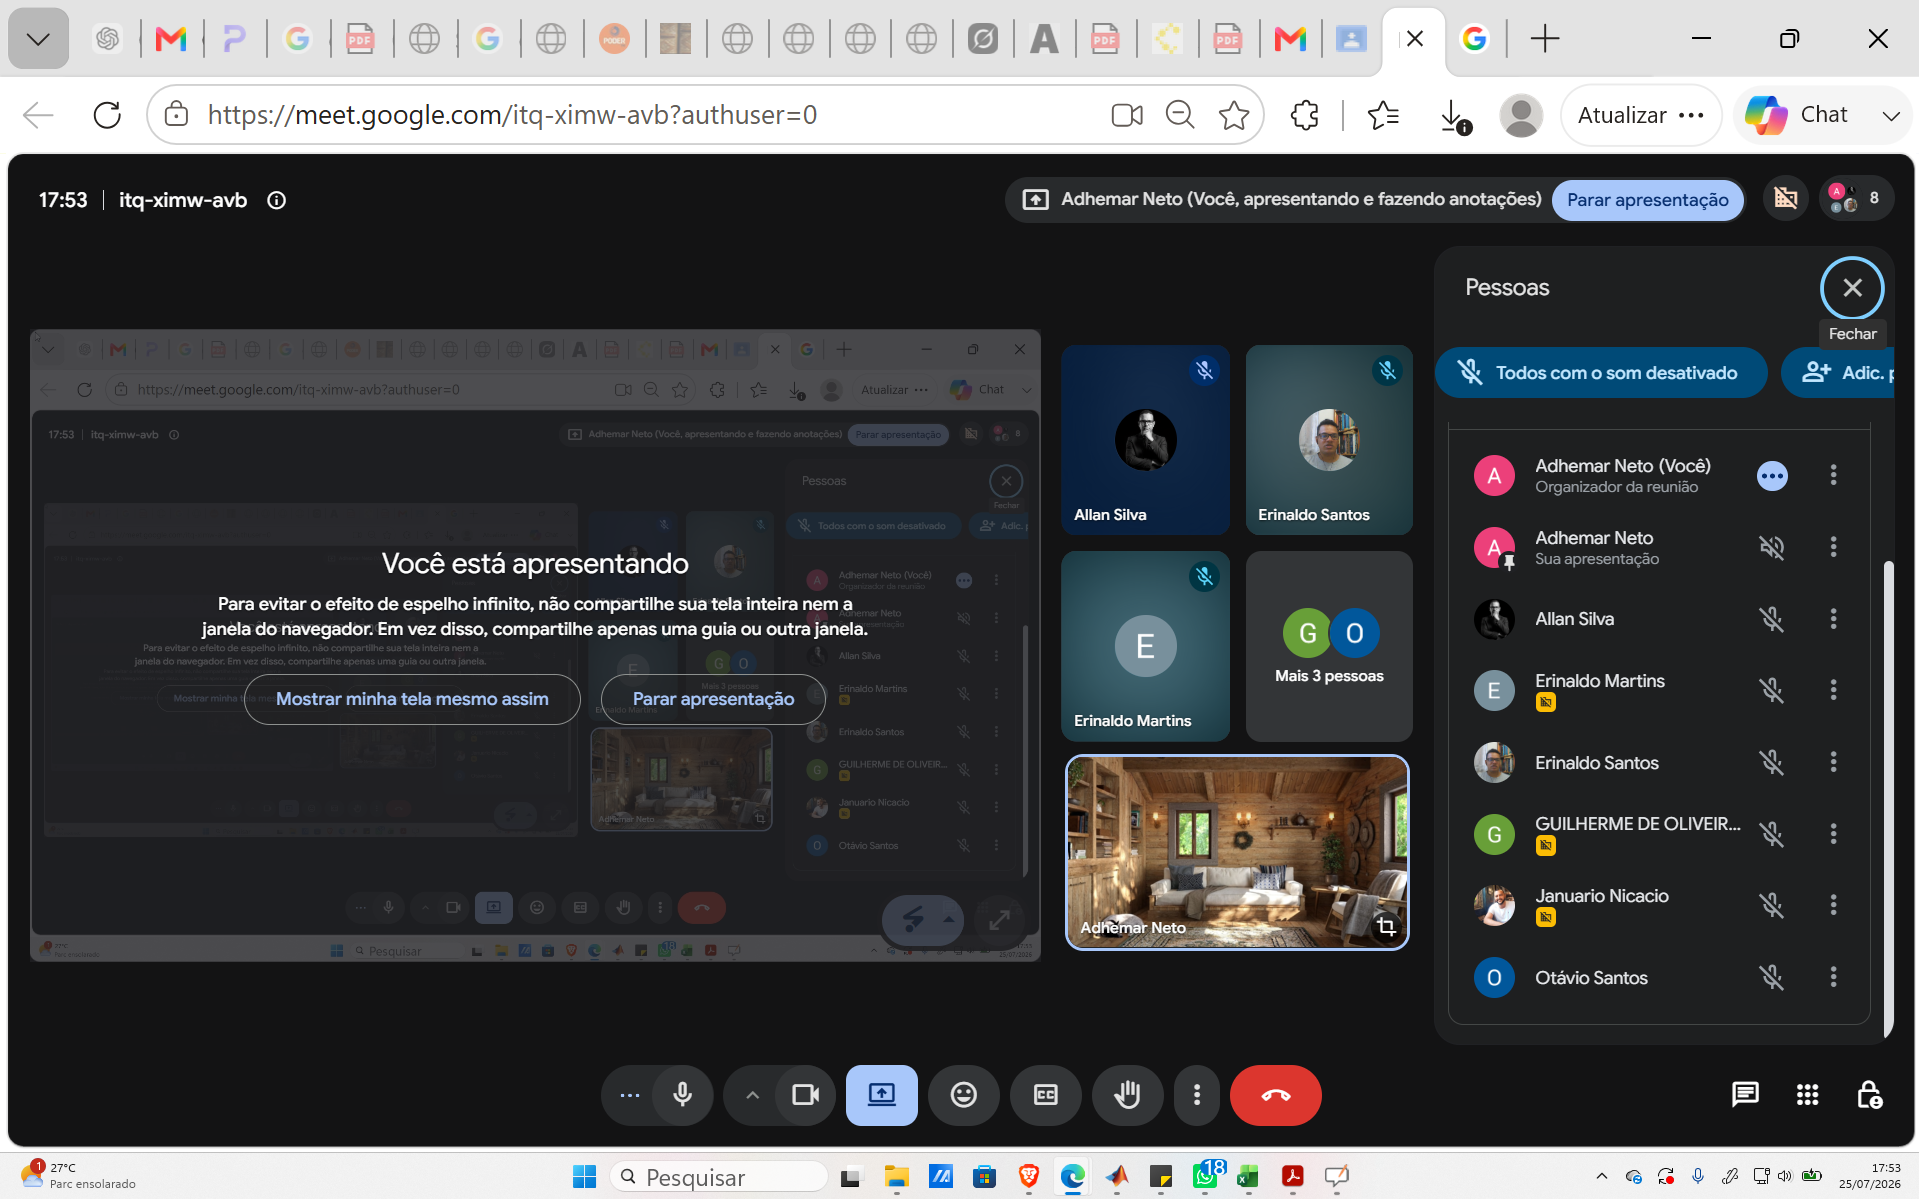Select the Allan Silva video tile
1919x1199 pixels.
1145,440
